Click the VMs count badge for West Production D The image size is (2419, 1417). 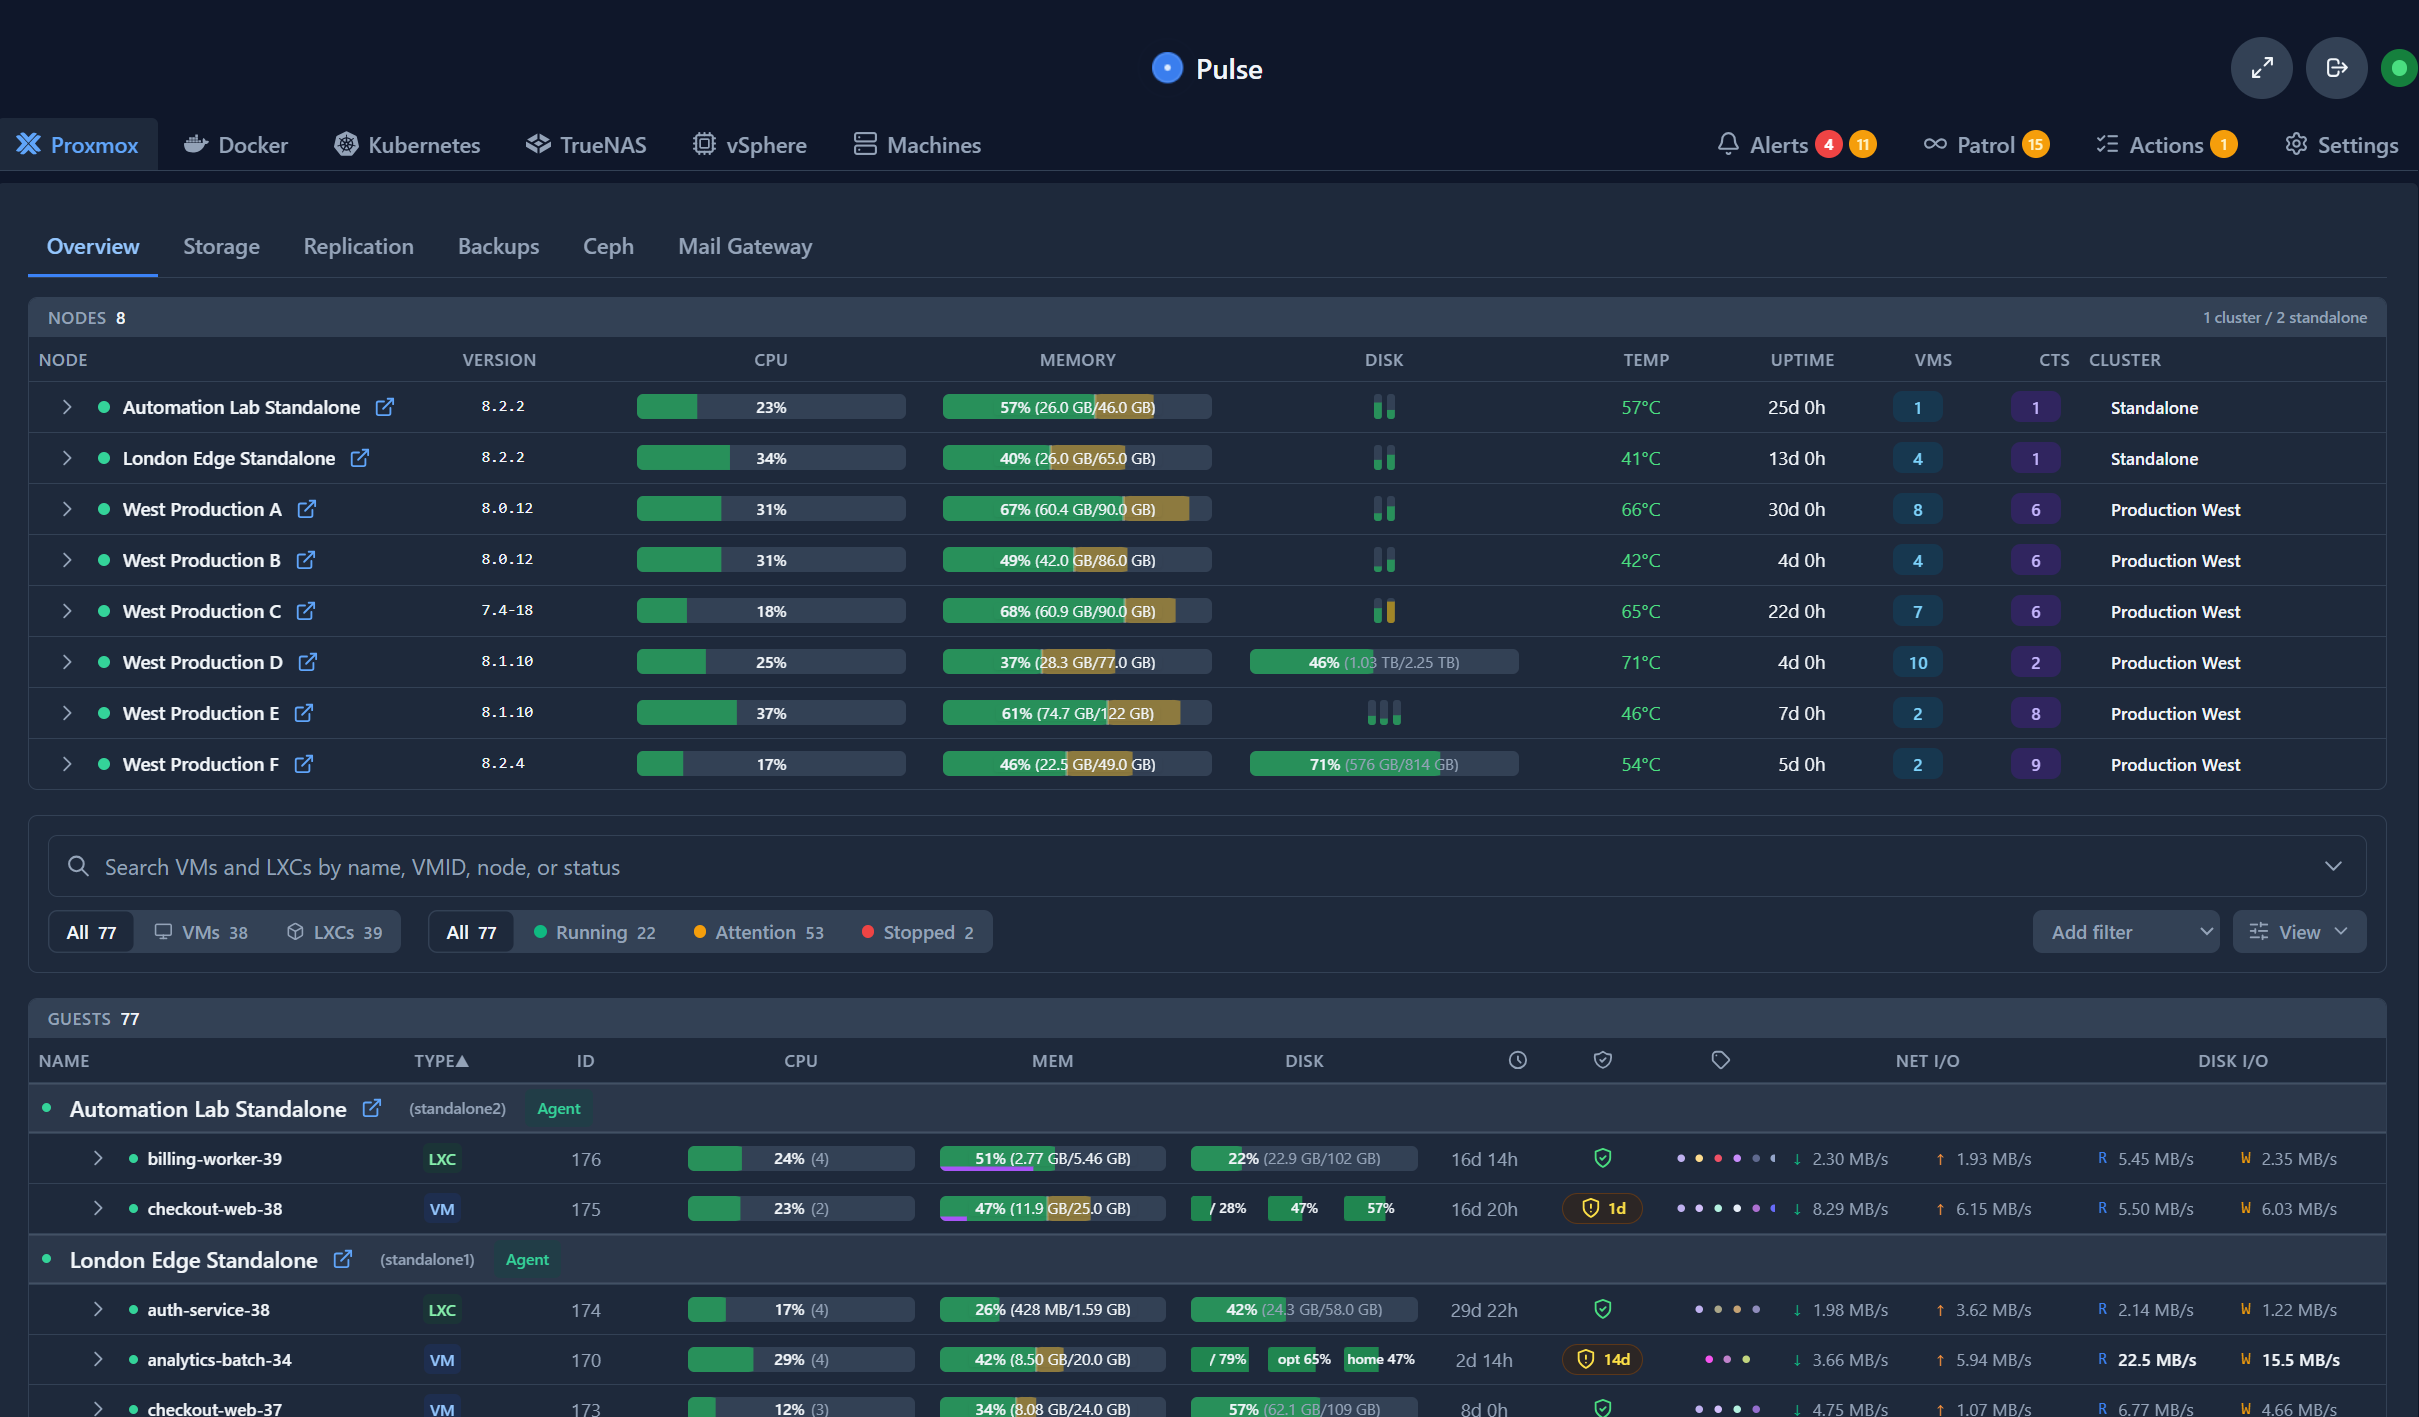pos(1917,662)
